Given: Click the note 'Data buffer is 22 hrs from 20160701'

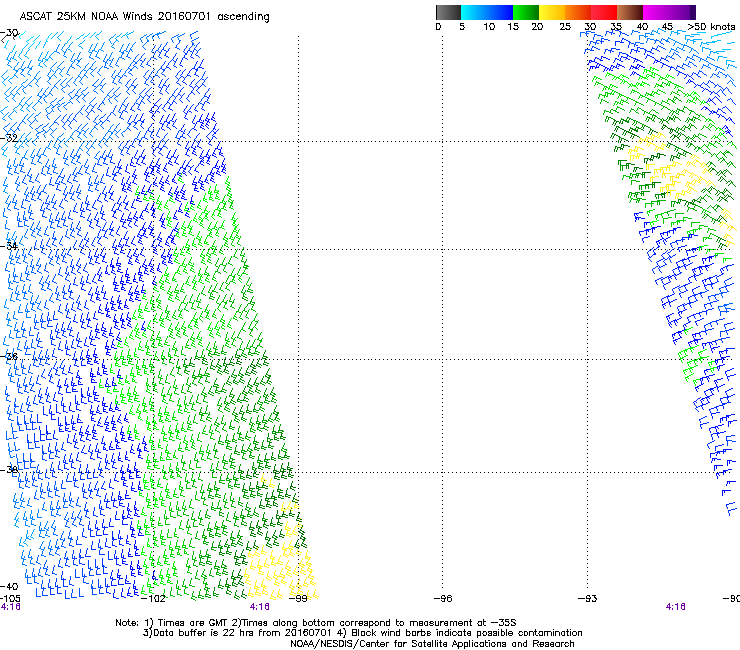Looking at the screenshot, I should click(x=241, y=633).
